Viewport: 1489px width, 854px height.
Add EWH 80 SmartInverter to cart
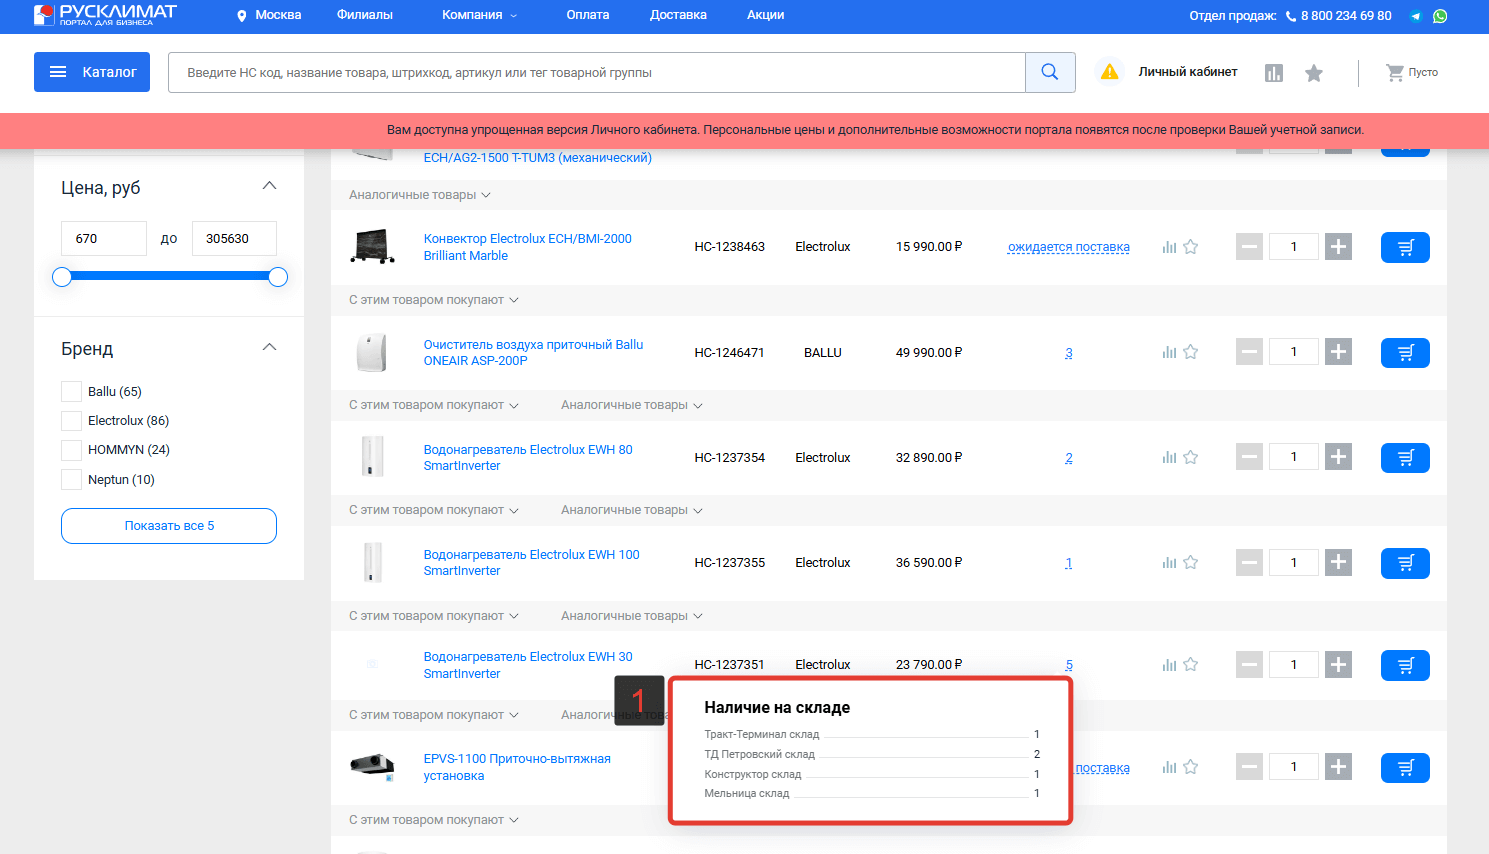[1405, 458]
